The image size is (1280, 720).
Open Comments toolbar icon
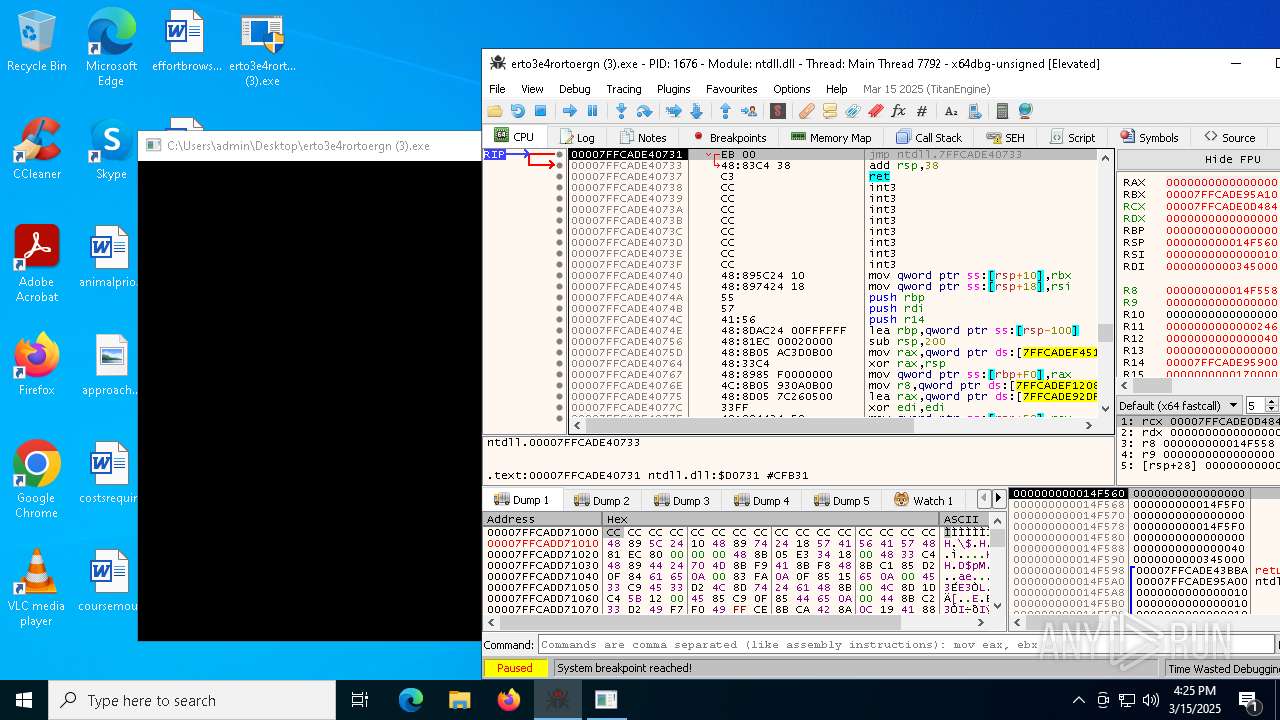point(829,111)
